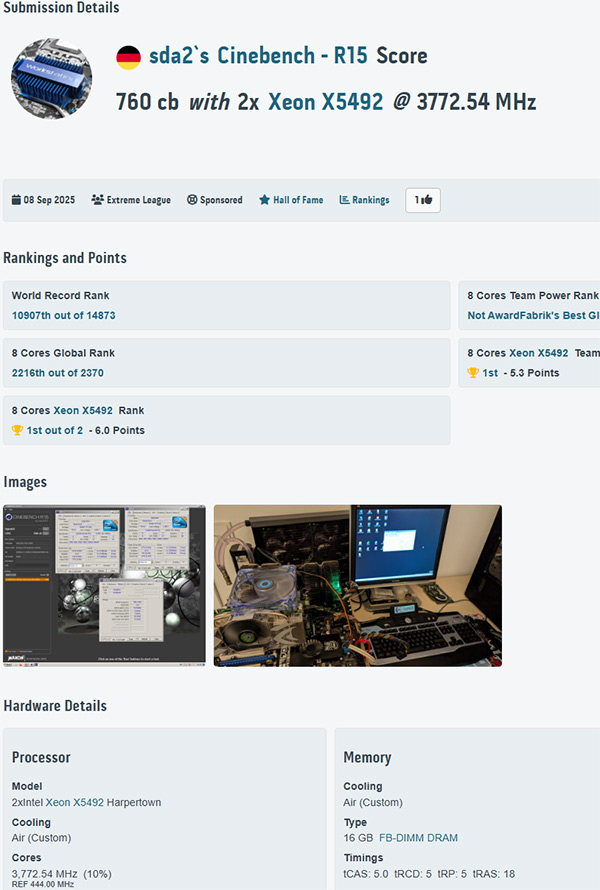Select the 16 GB memory size text
Screen dimensions: 600x890
tap(358, 838)
